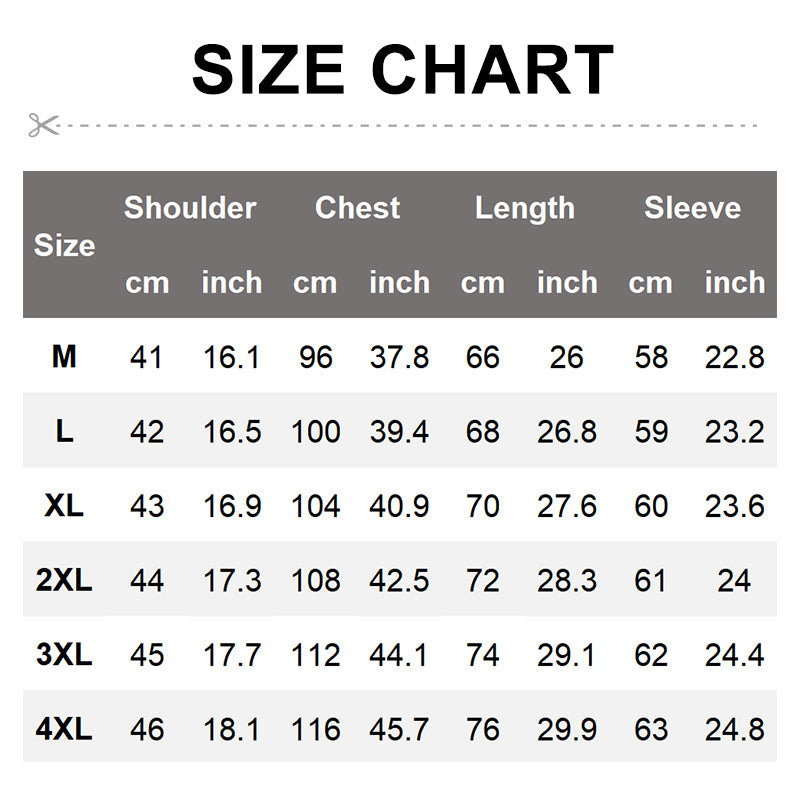This screenshot has width=800, height=800.
Task: Select the 29.9 length inch value
Action: 567,730
